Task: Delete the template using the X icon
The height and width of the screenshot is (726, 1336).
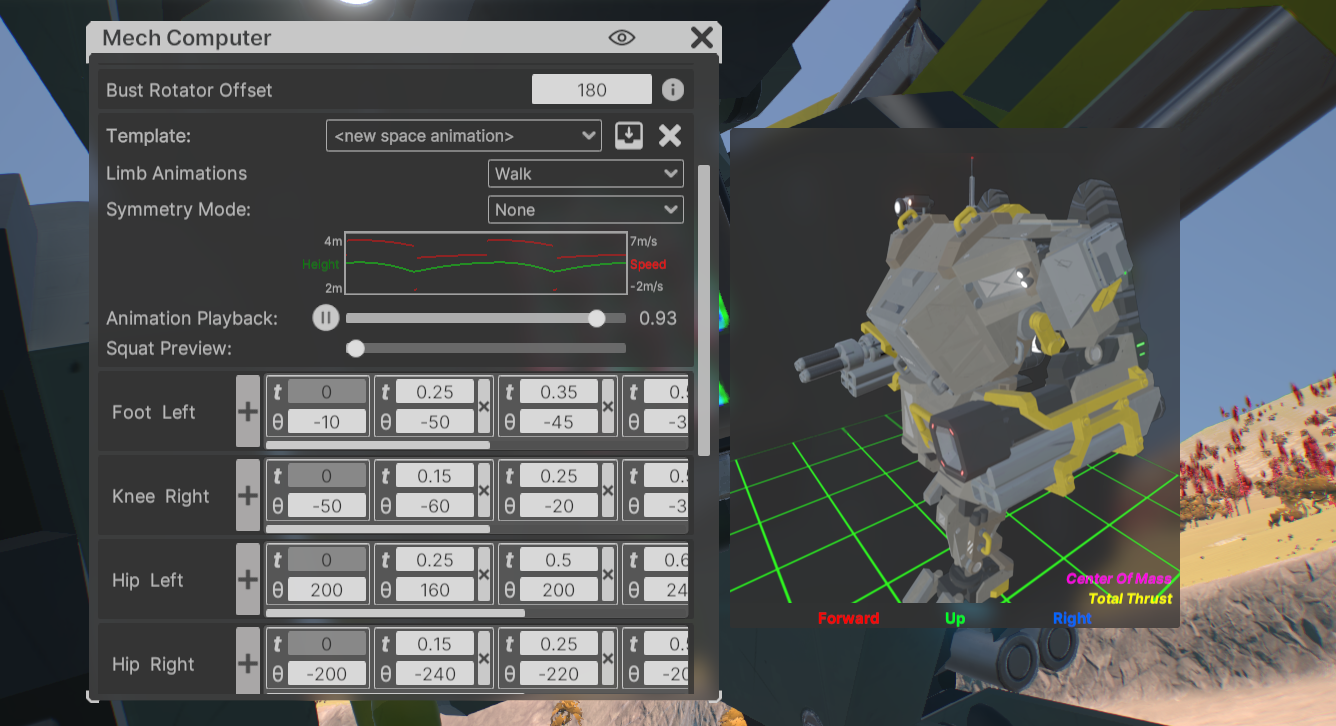Action: (670, 136)
